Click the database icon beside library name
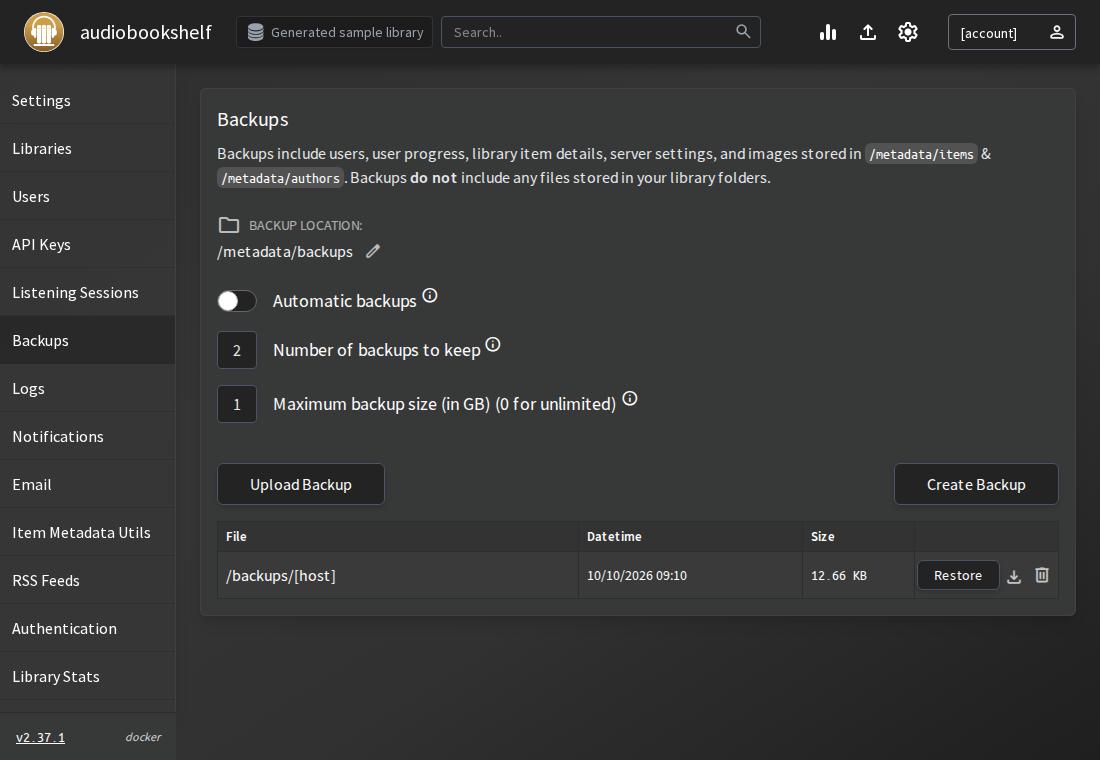The height and width of the screenshot is (760, 1100). 255,32
